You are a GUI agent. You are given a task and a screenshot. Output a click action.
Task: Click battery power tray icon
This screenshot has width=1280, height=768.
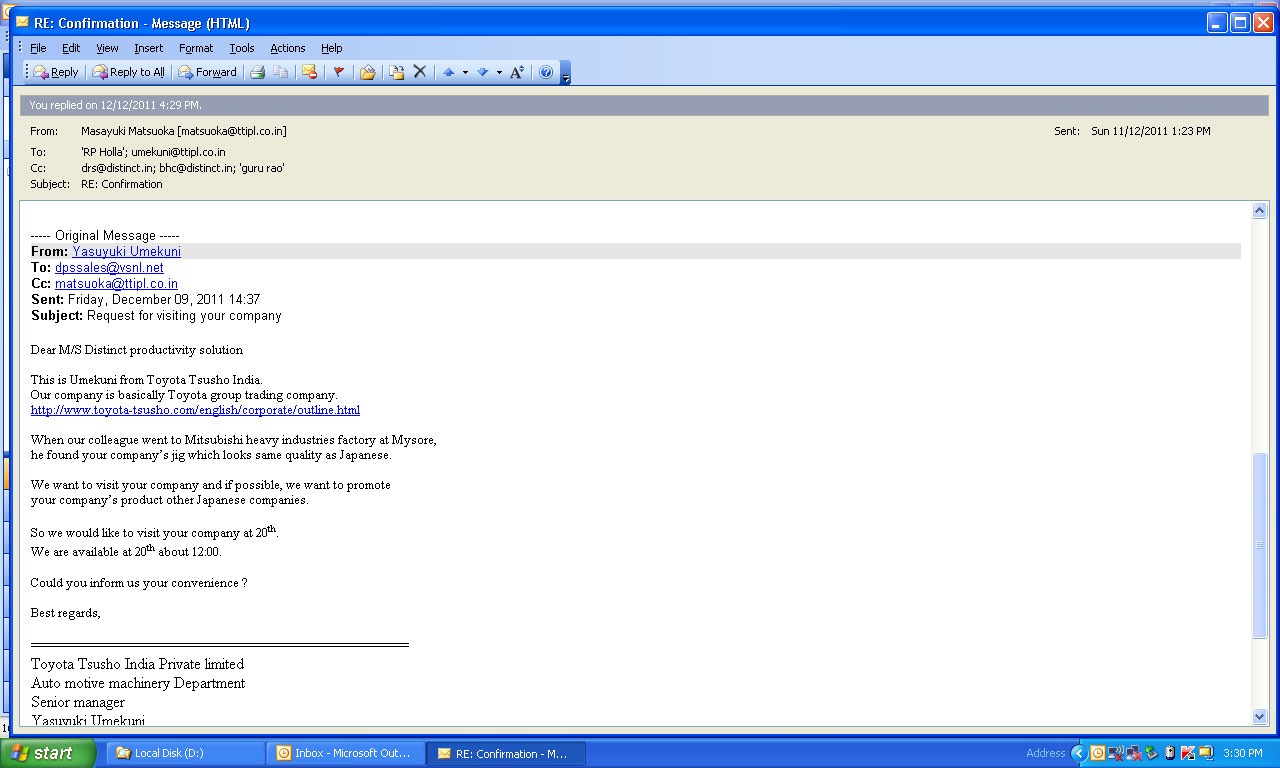click(1170, 753)
